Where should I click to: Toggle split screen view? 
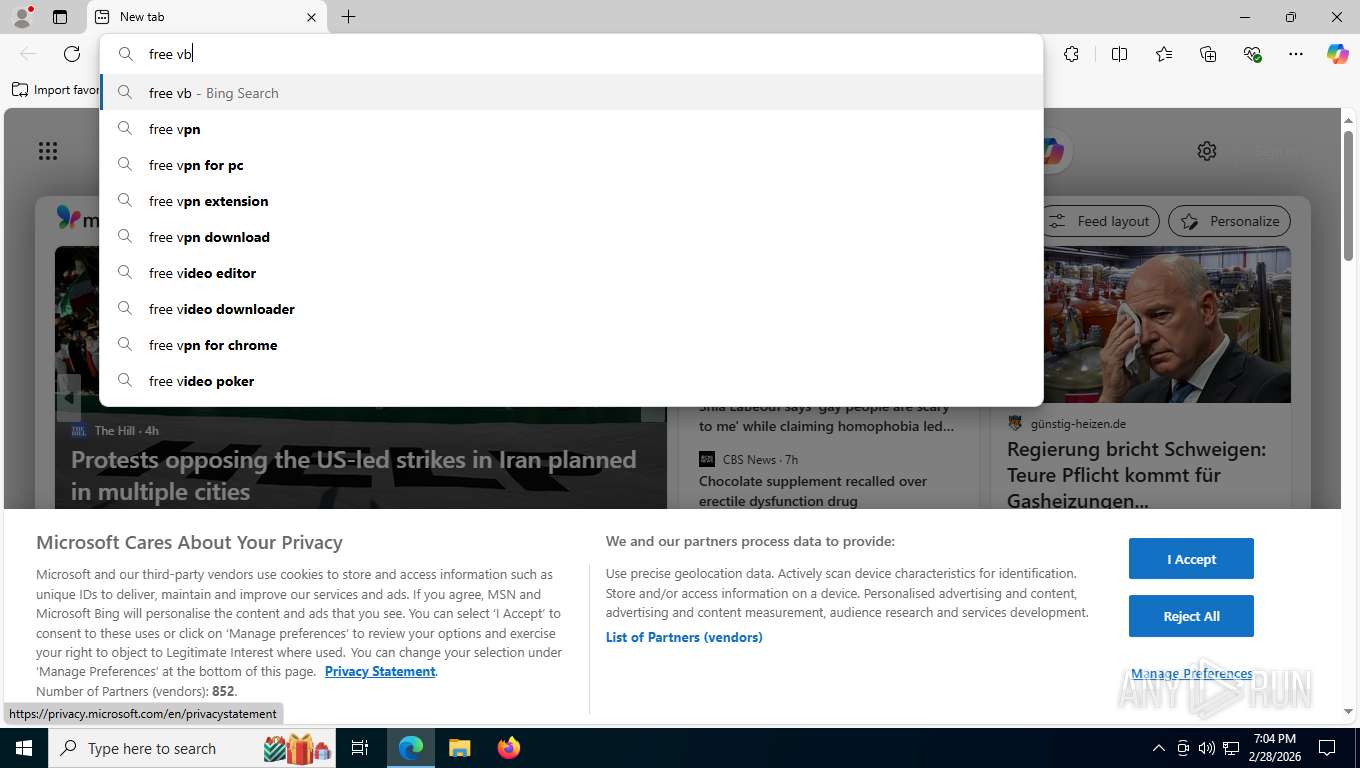point(1119,54)
